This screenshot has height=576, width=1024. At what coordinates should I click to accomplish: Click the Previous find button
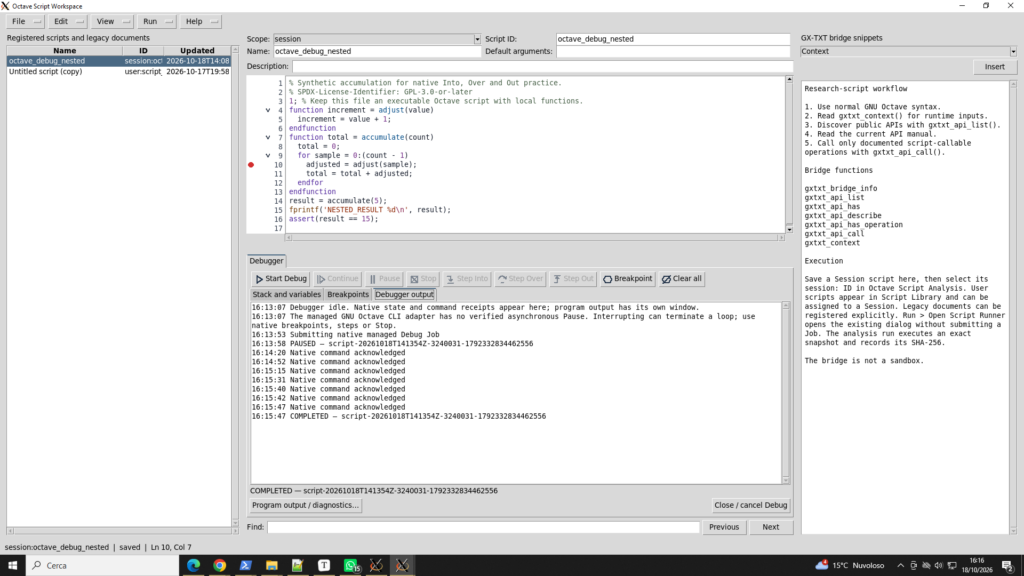pos(724,527)
